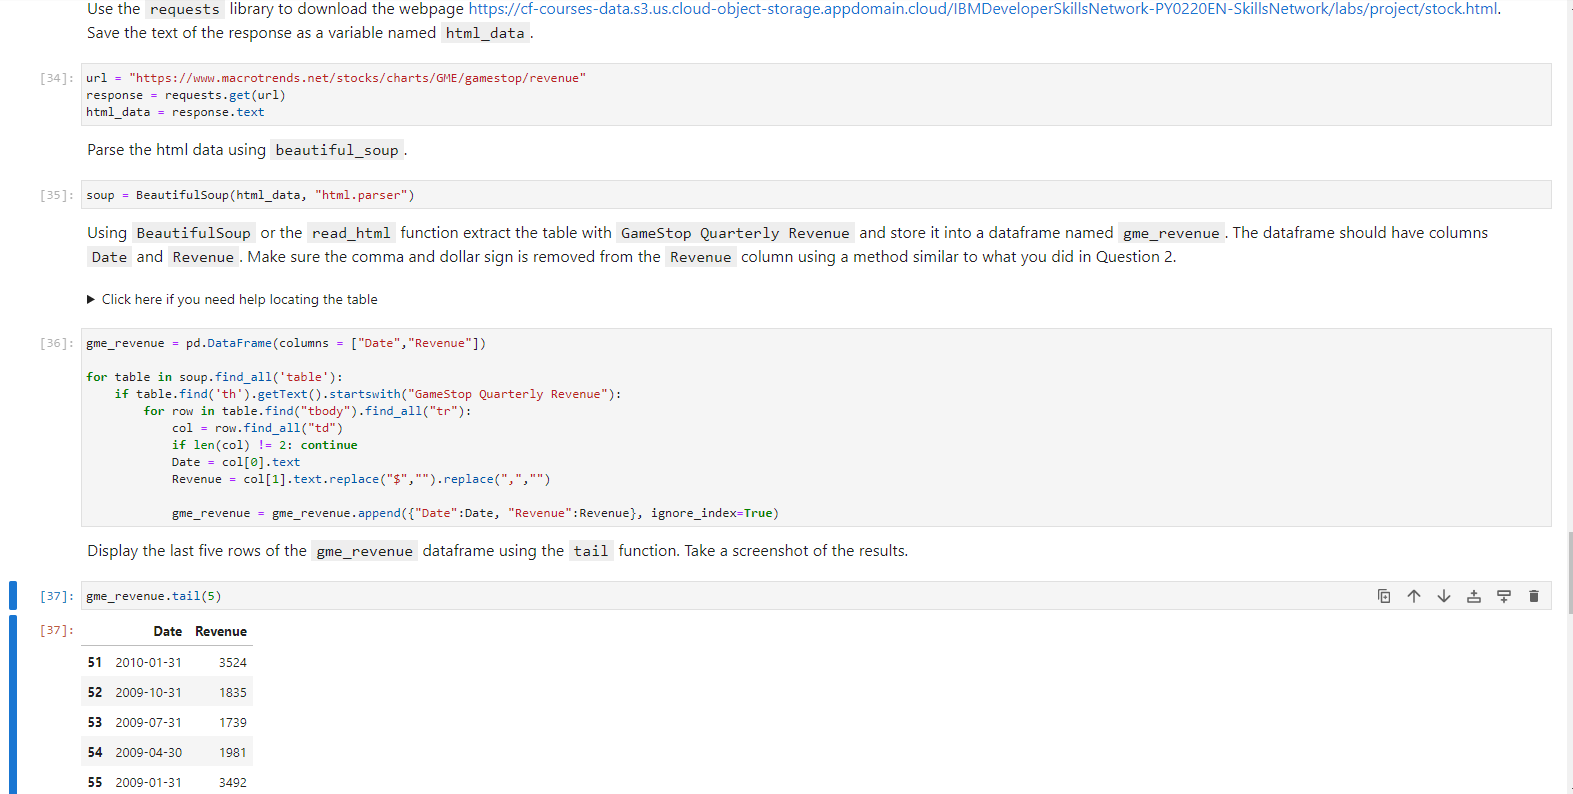
Task: Click the vertical scrollbar thumb at right edge
Action: [1570, 575]
